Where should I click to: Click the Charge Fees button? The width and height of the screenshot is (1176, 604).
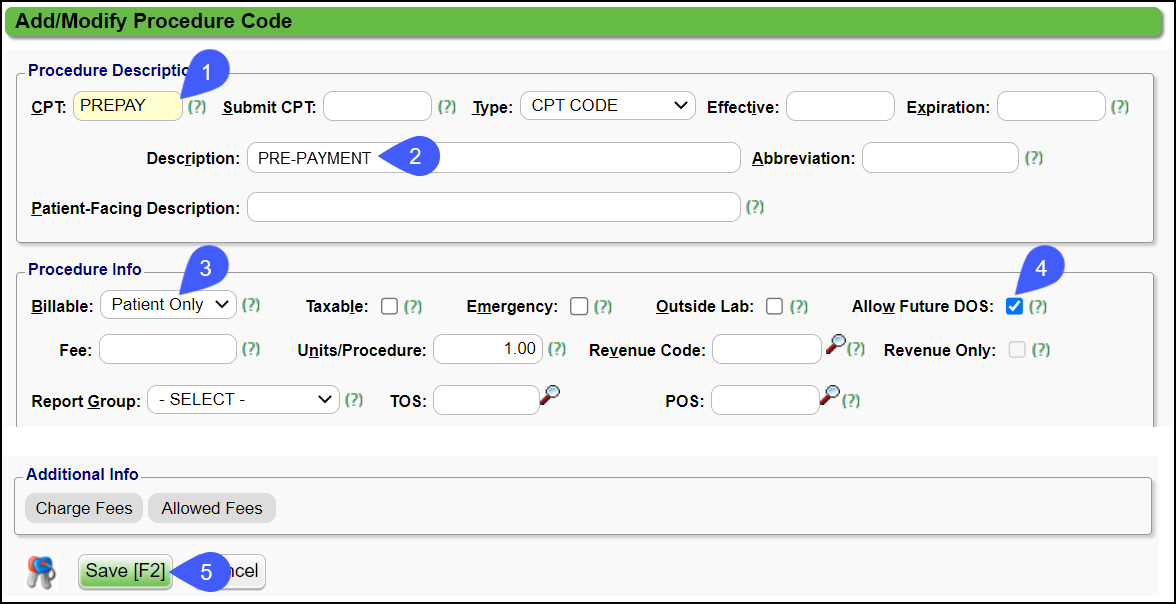(x=84, y=508)
